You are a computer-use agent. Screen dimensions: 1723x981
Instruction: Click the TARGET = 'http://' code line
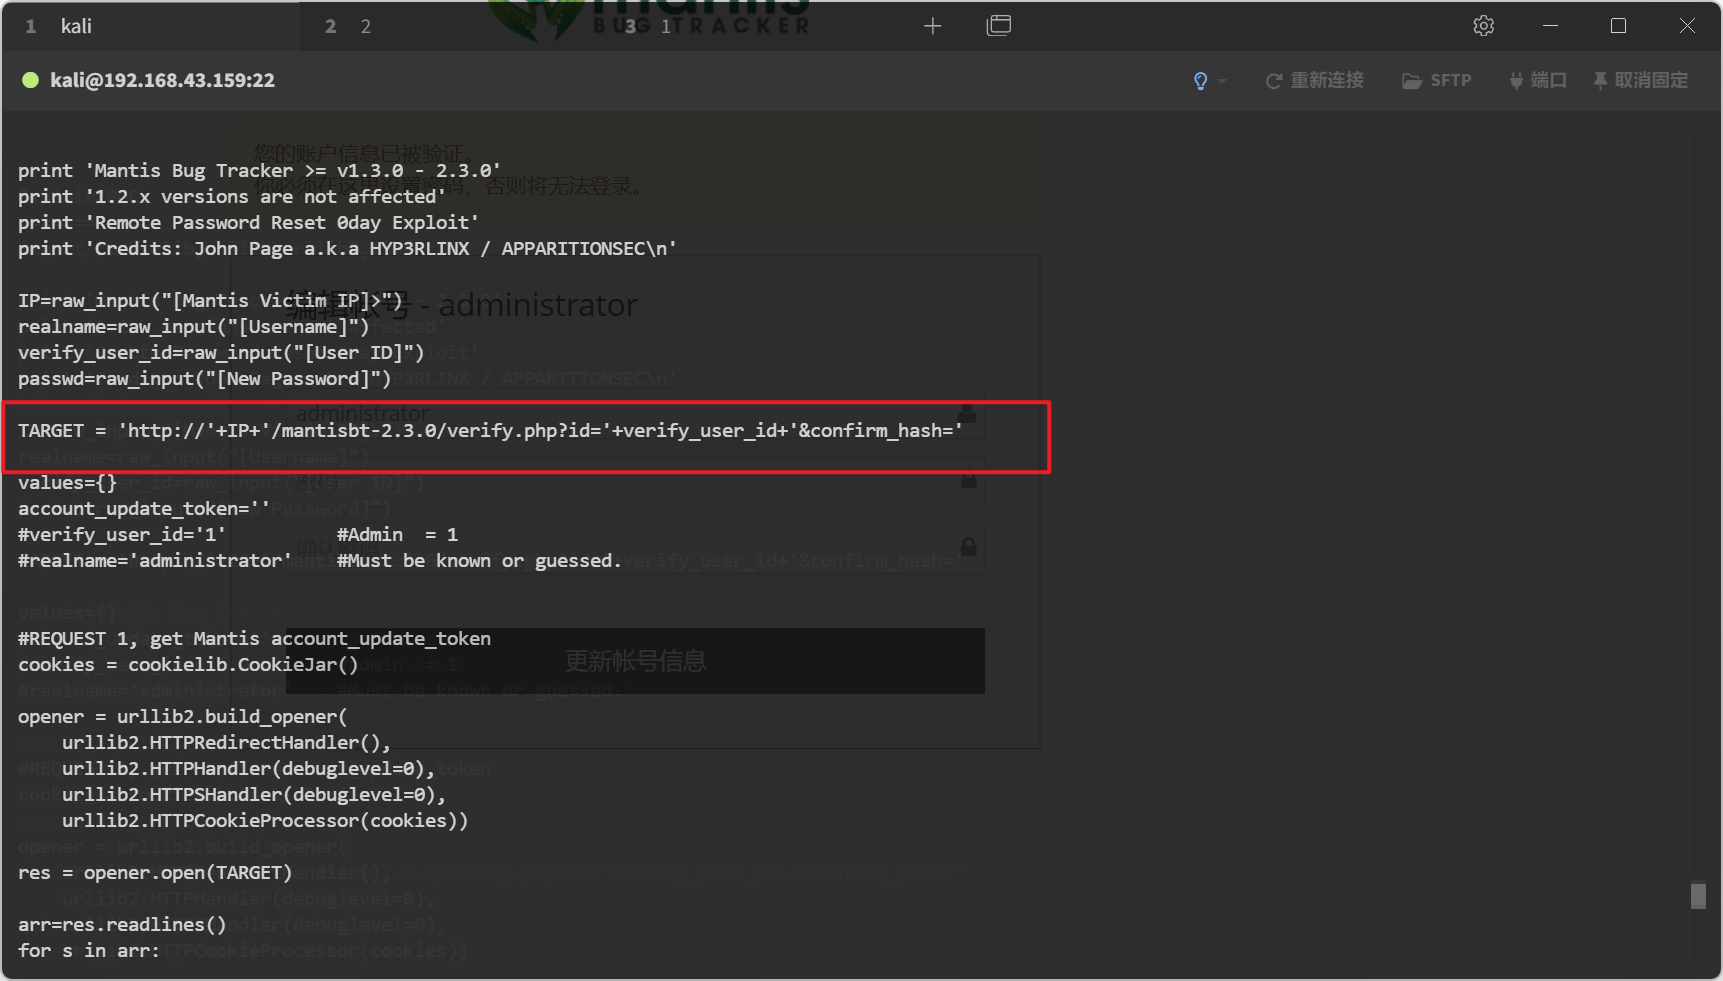490,431
